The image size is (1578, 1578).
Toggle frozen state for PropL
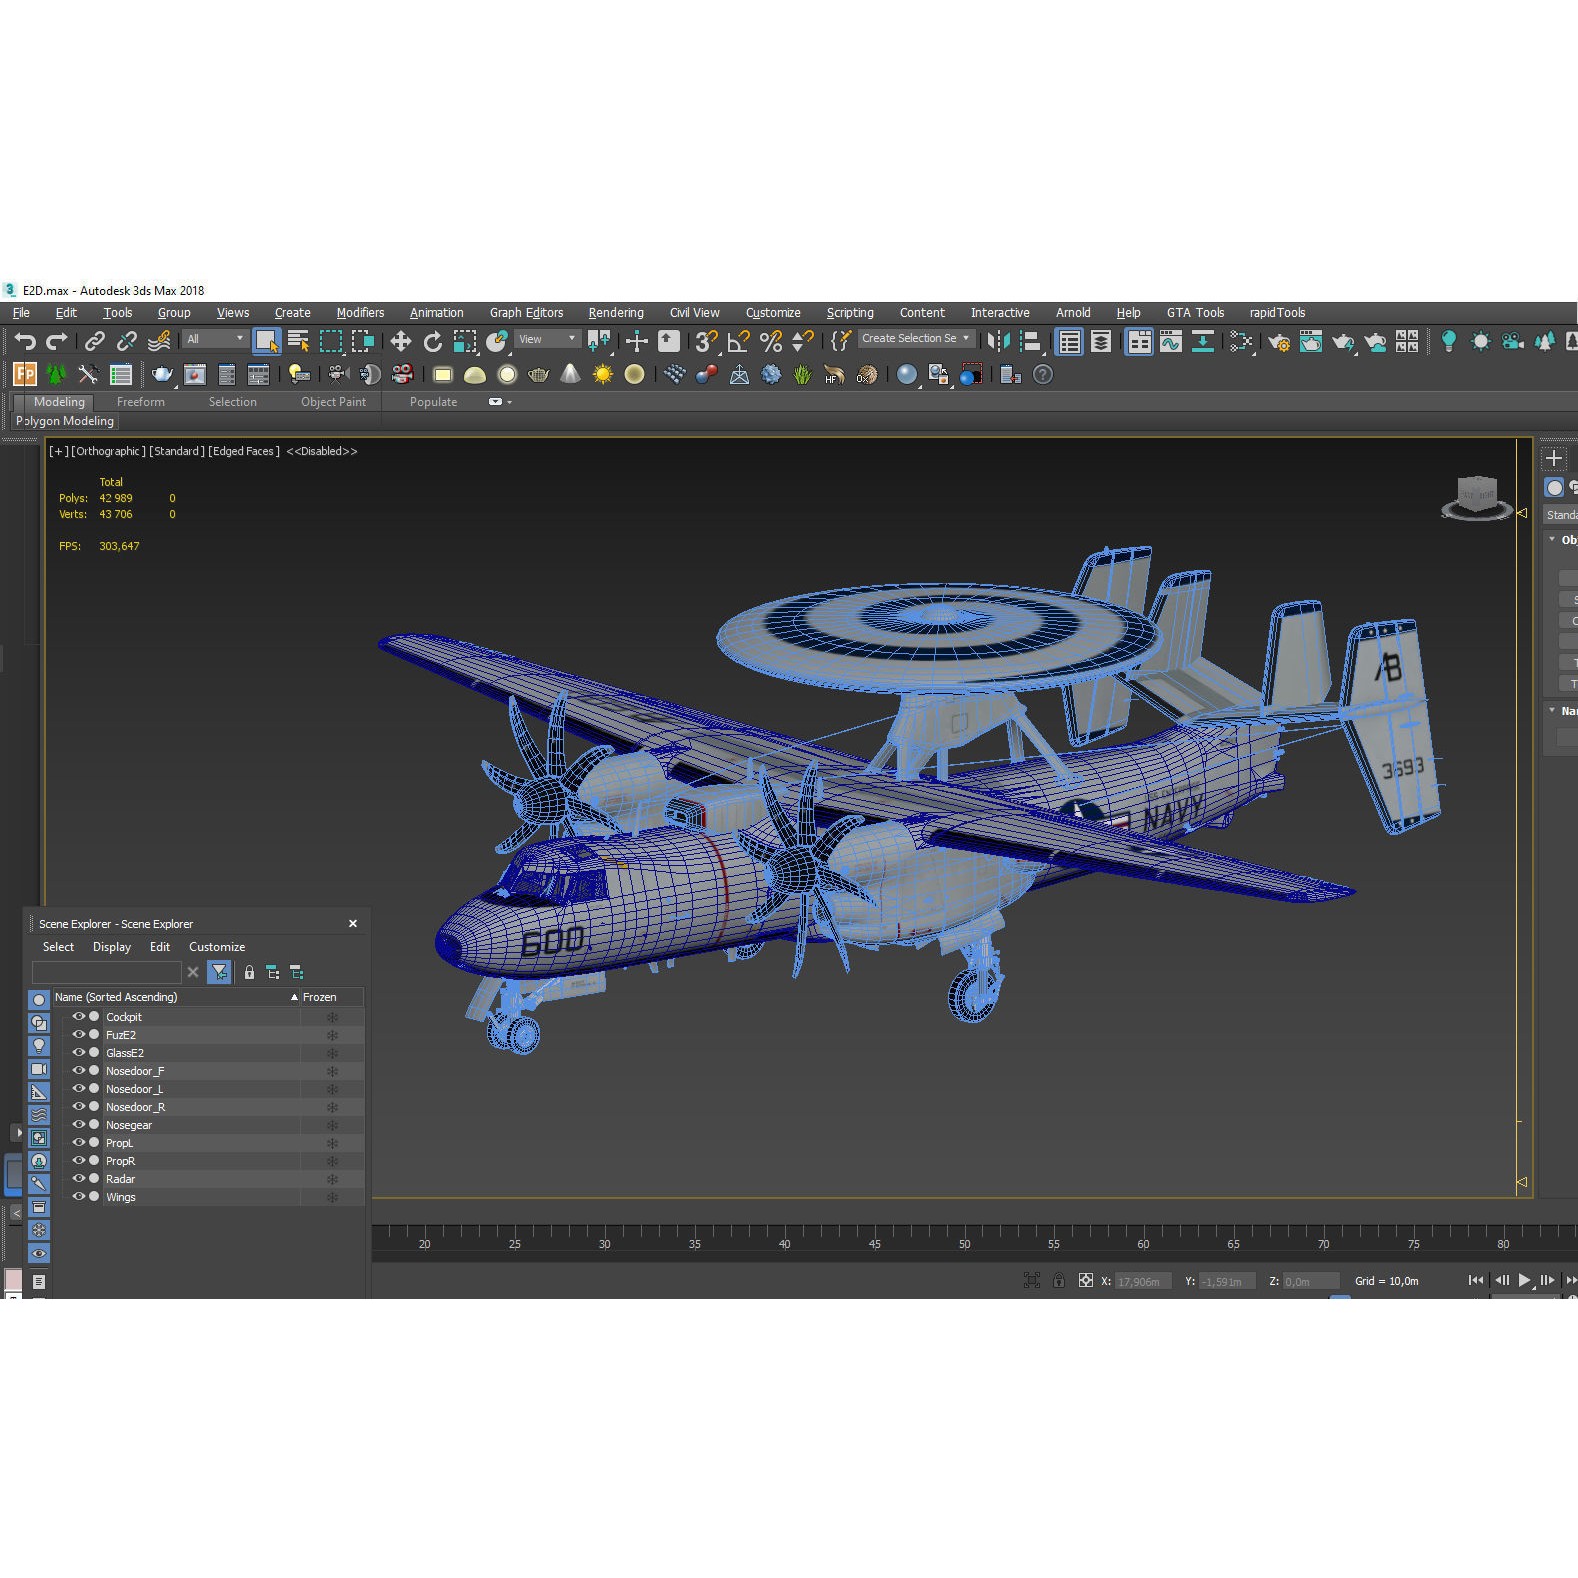[332, 1143]
